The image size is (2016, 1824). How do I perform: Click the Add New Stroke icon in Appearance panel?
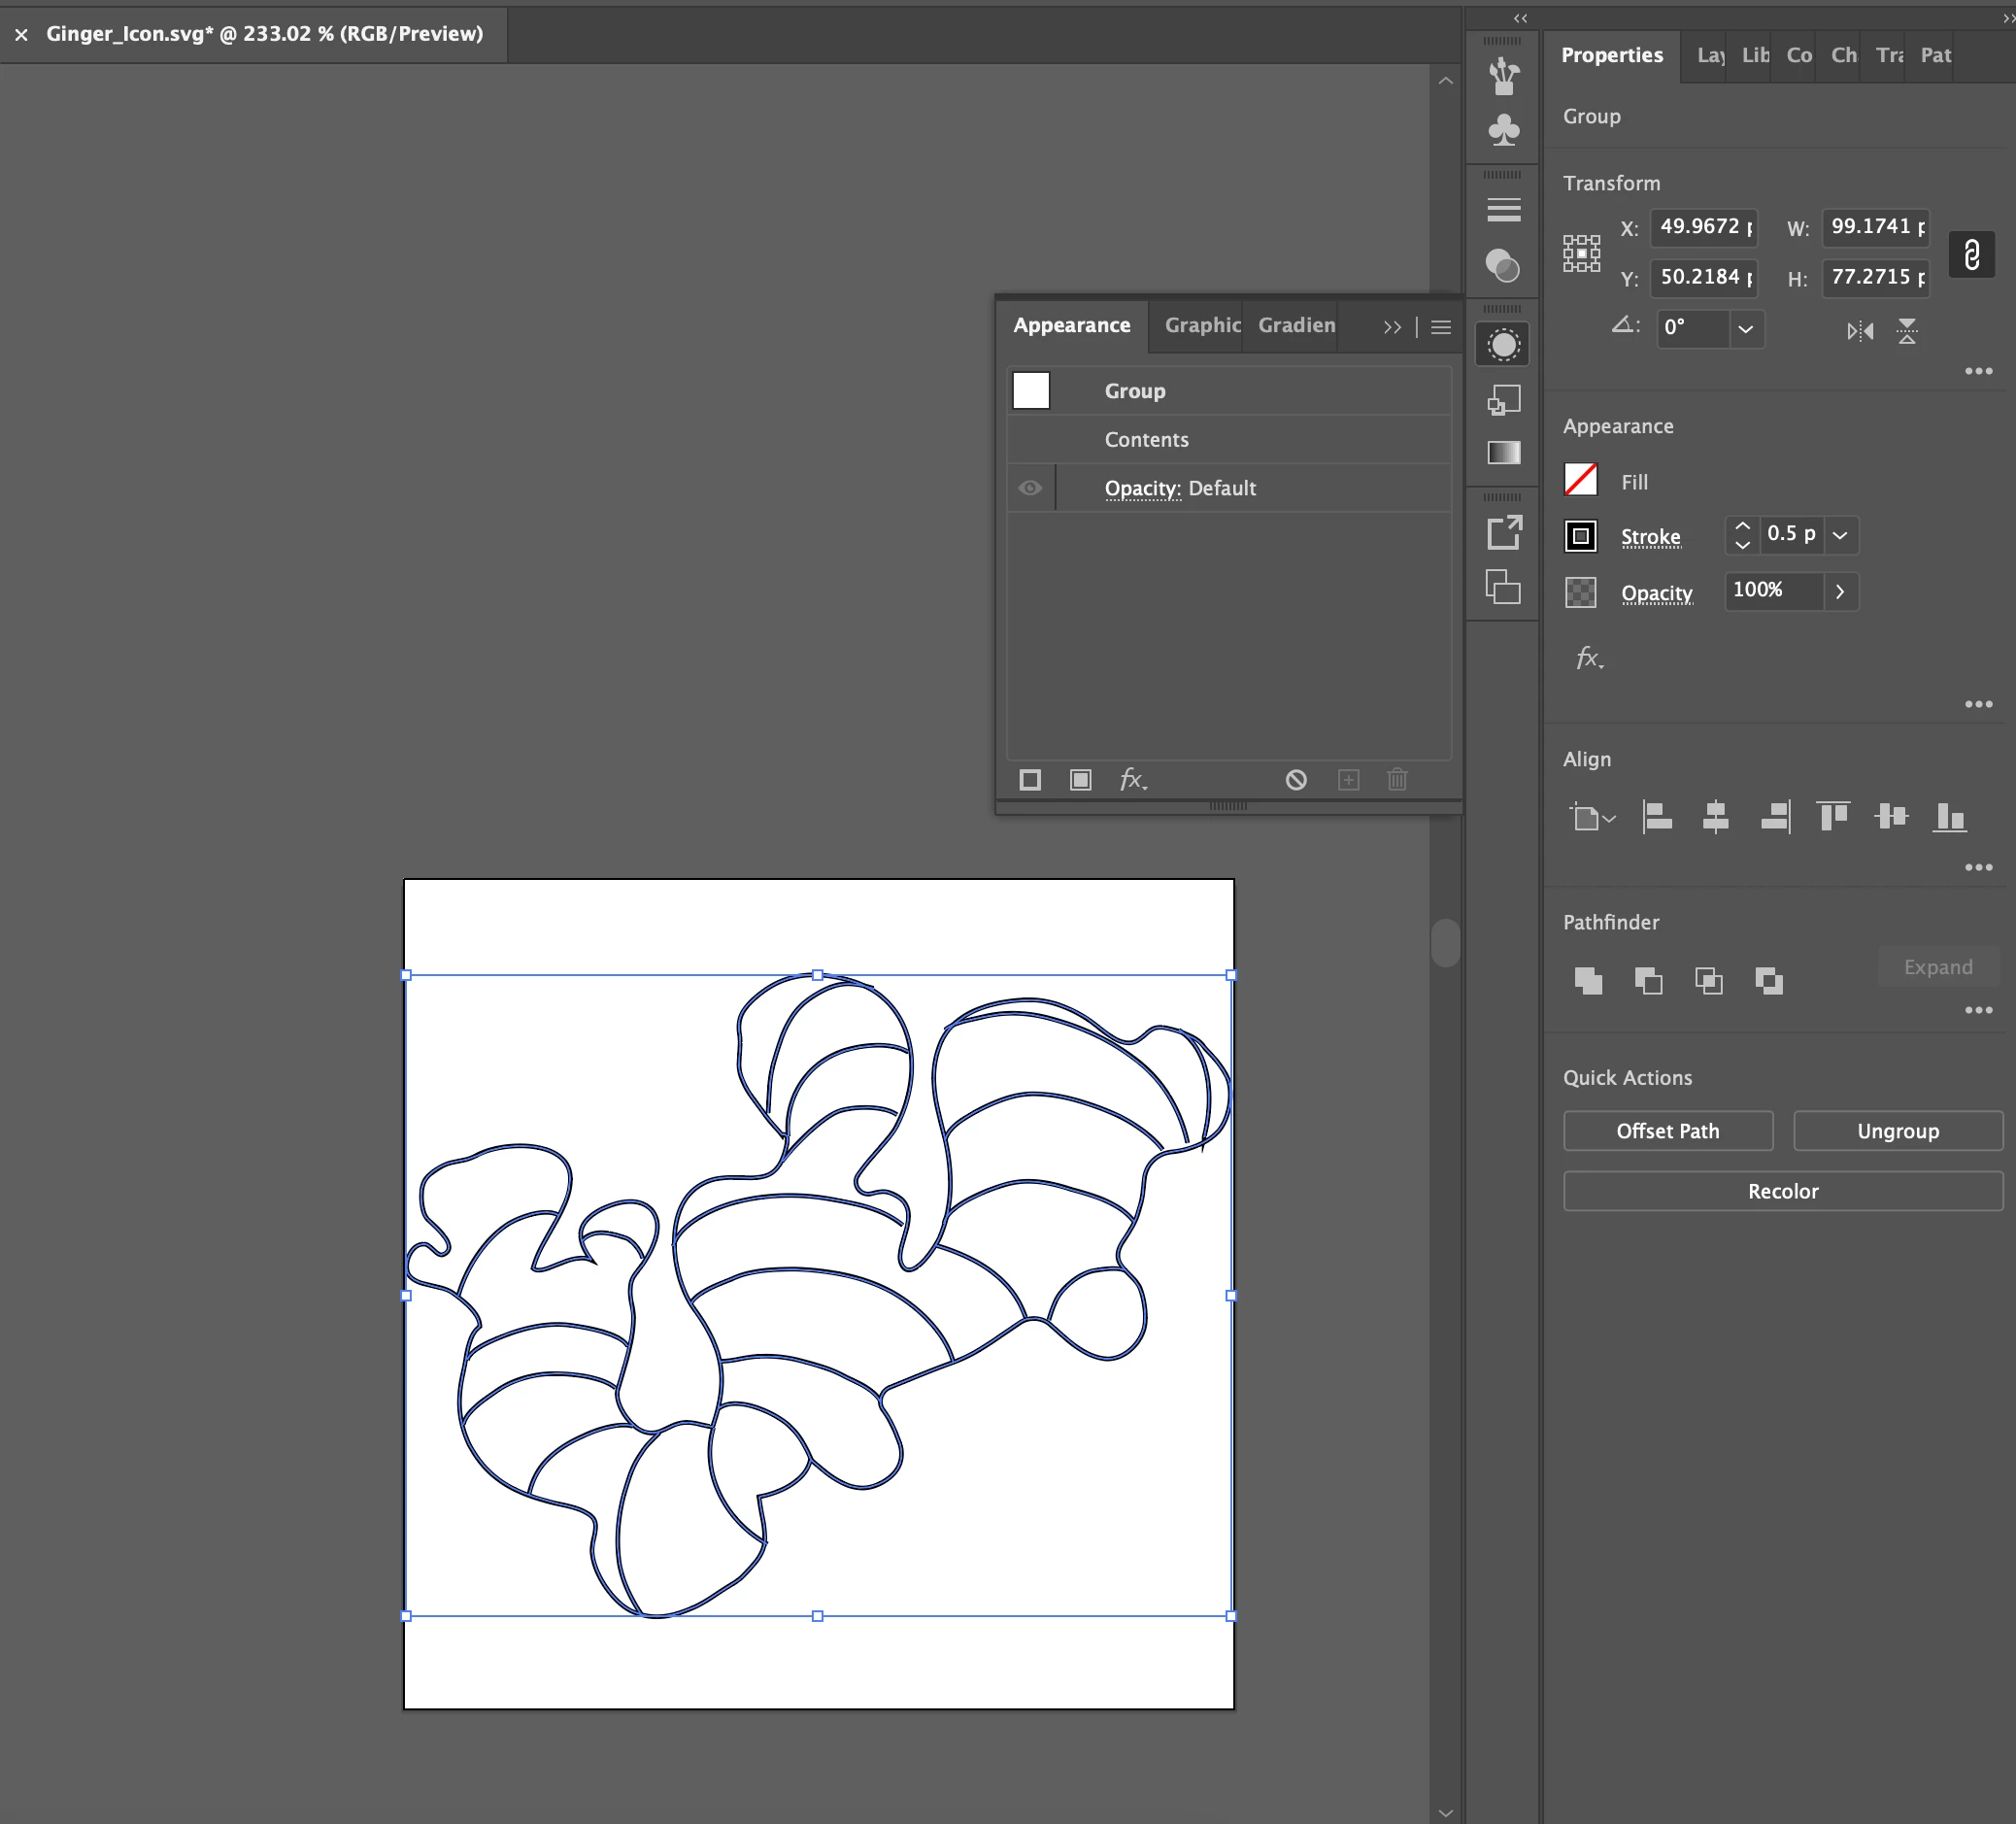pyautogui.click(x=1030, y=780)
